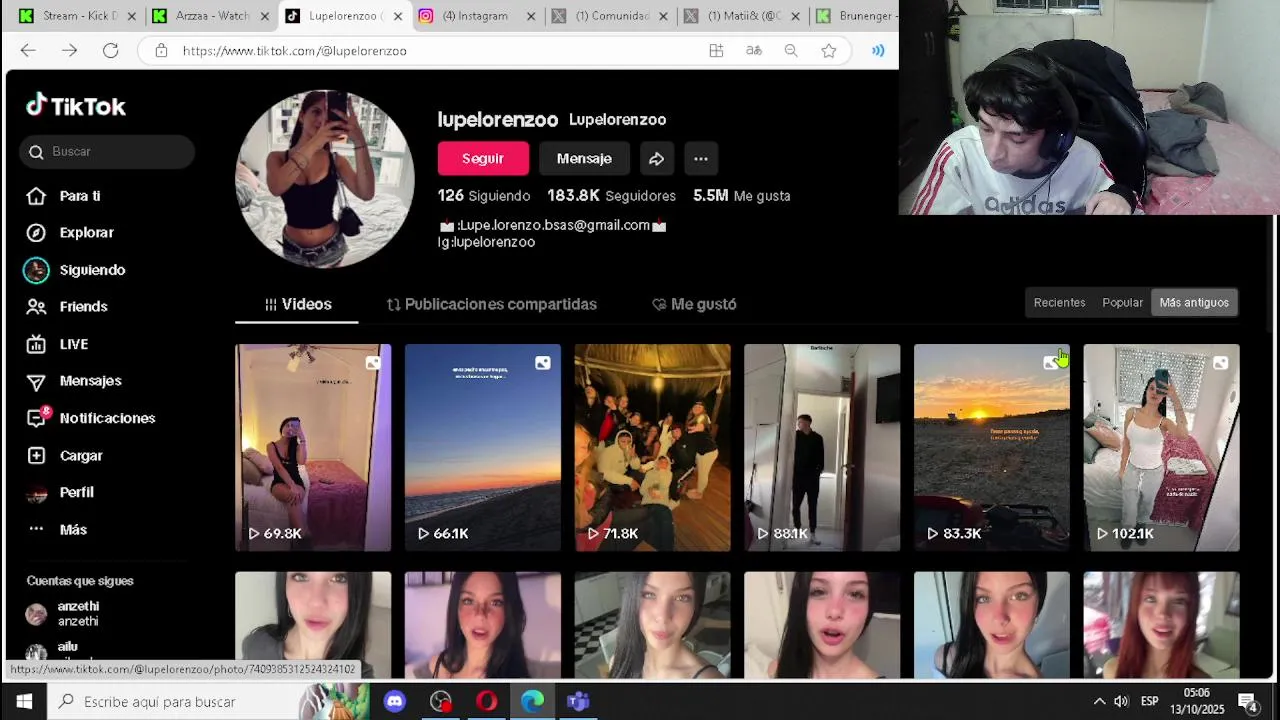This screenshot has width=1280, height=720.
Task: Click the Mensaje button
Action: (x=584, y=159)
